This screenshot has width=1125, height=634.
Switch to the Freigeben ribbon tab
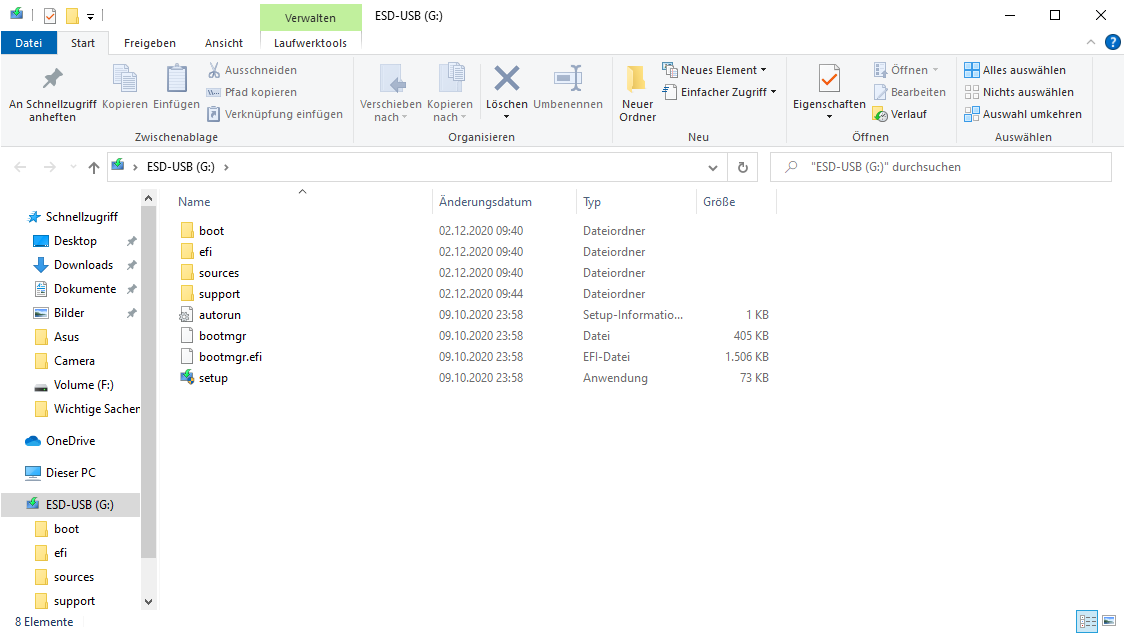149,43
